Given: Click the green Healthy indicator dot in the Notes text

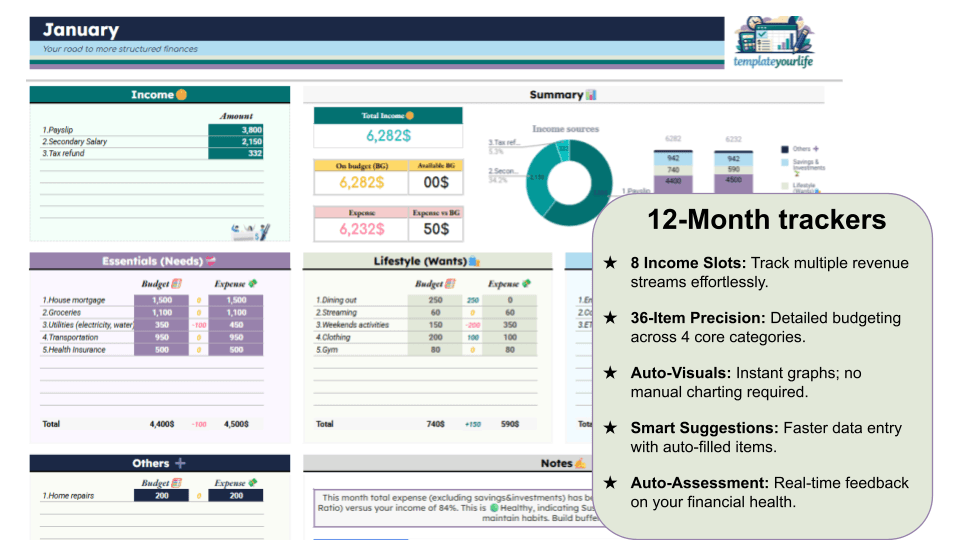Looking at the screenshot, I should click(x=493, y=508).
